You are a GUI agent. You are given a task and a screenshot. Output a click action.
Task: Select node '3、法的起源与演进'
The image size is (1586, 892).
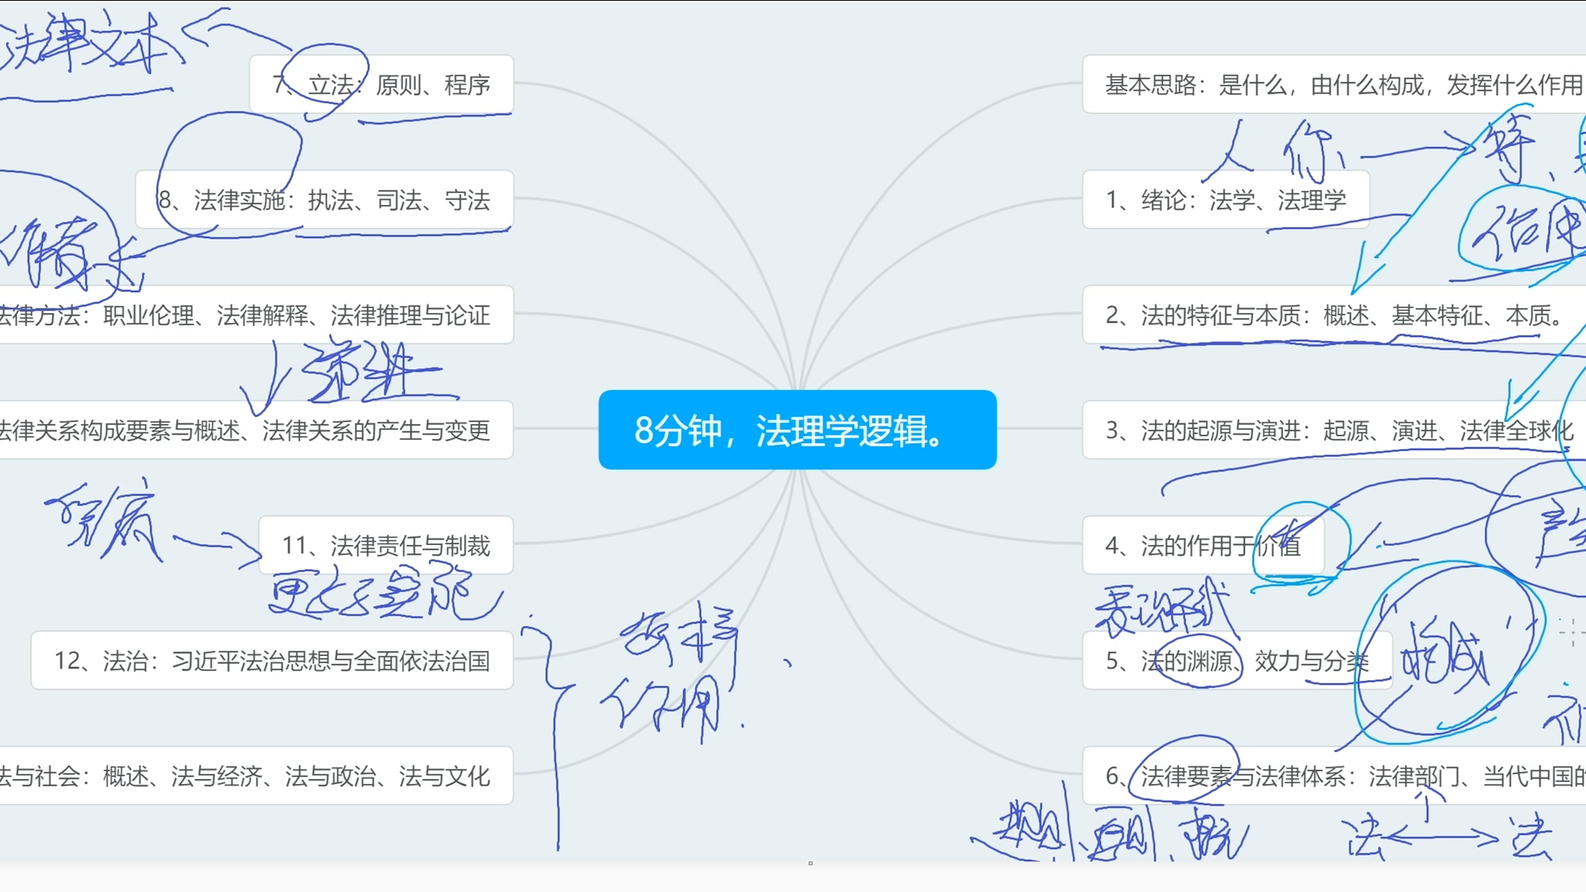[1334, 430]
